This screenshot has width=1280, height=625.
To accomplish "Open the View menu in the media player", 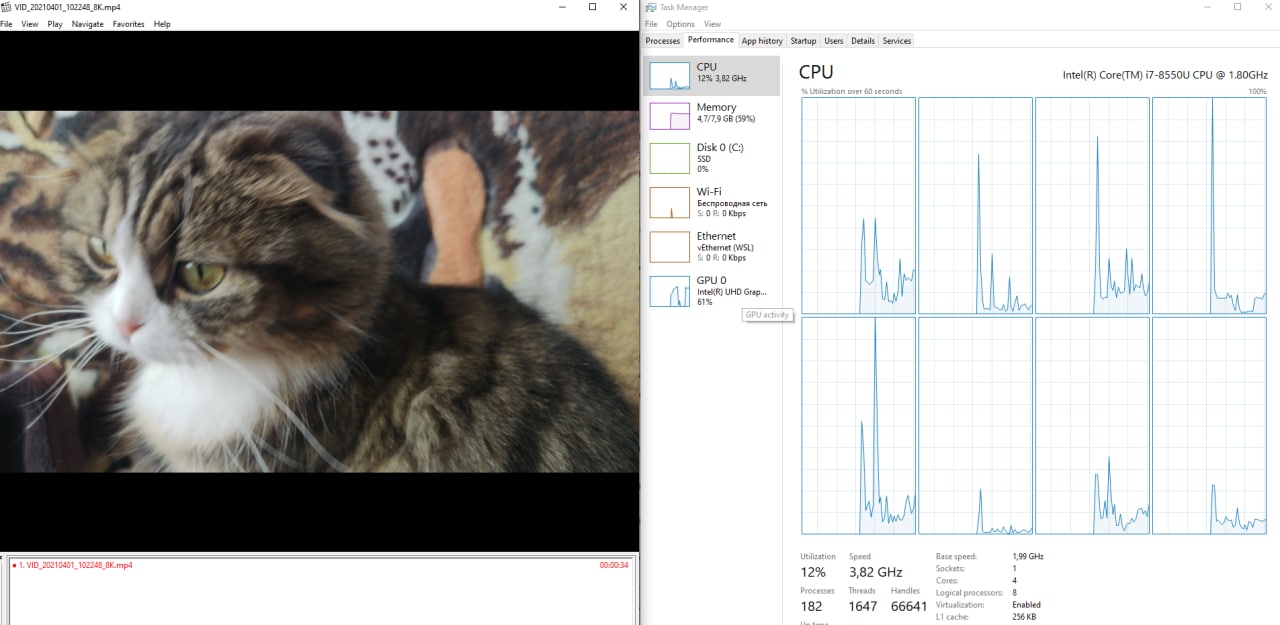I will point(30,24).
